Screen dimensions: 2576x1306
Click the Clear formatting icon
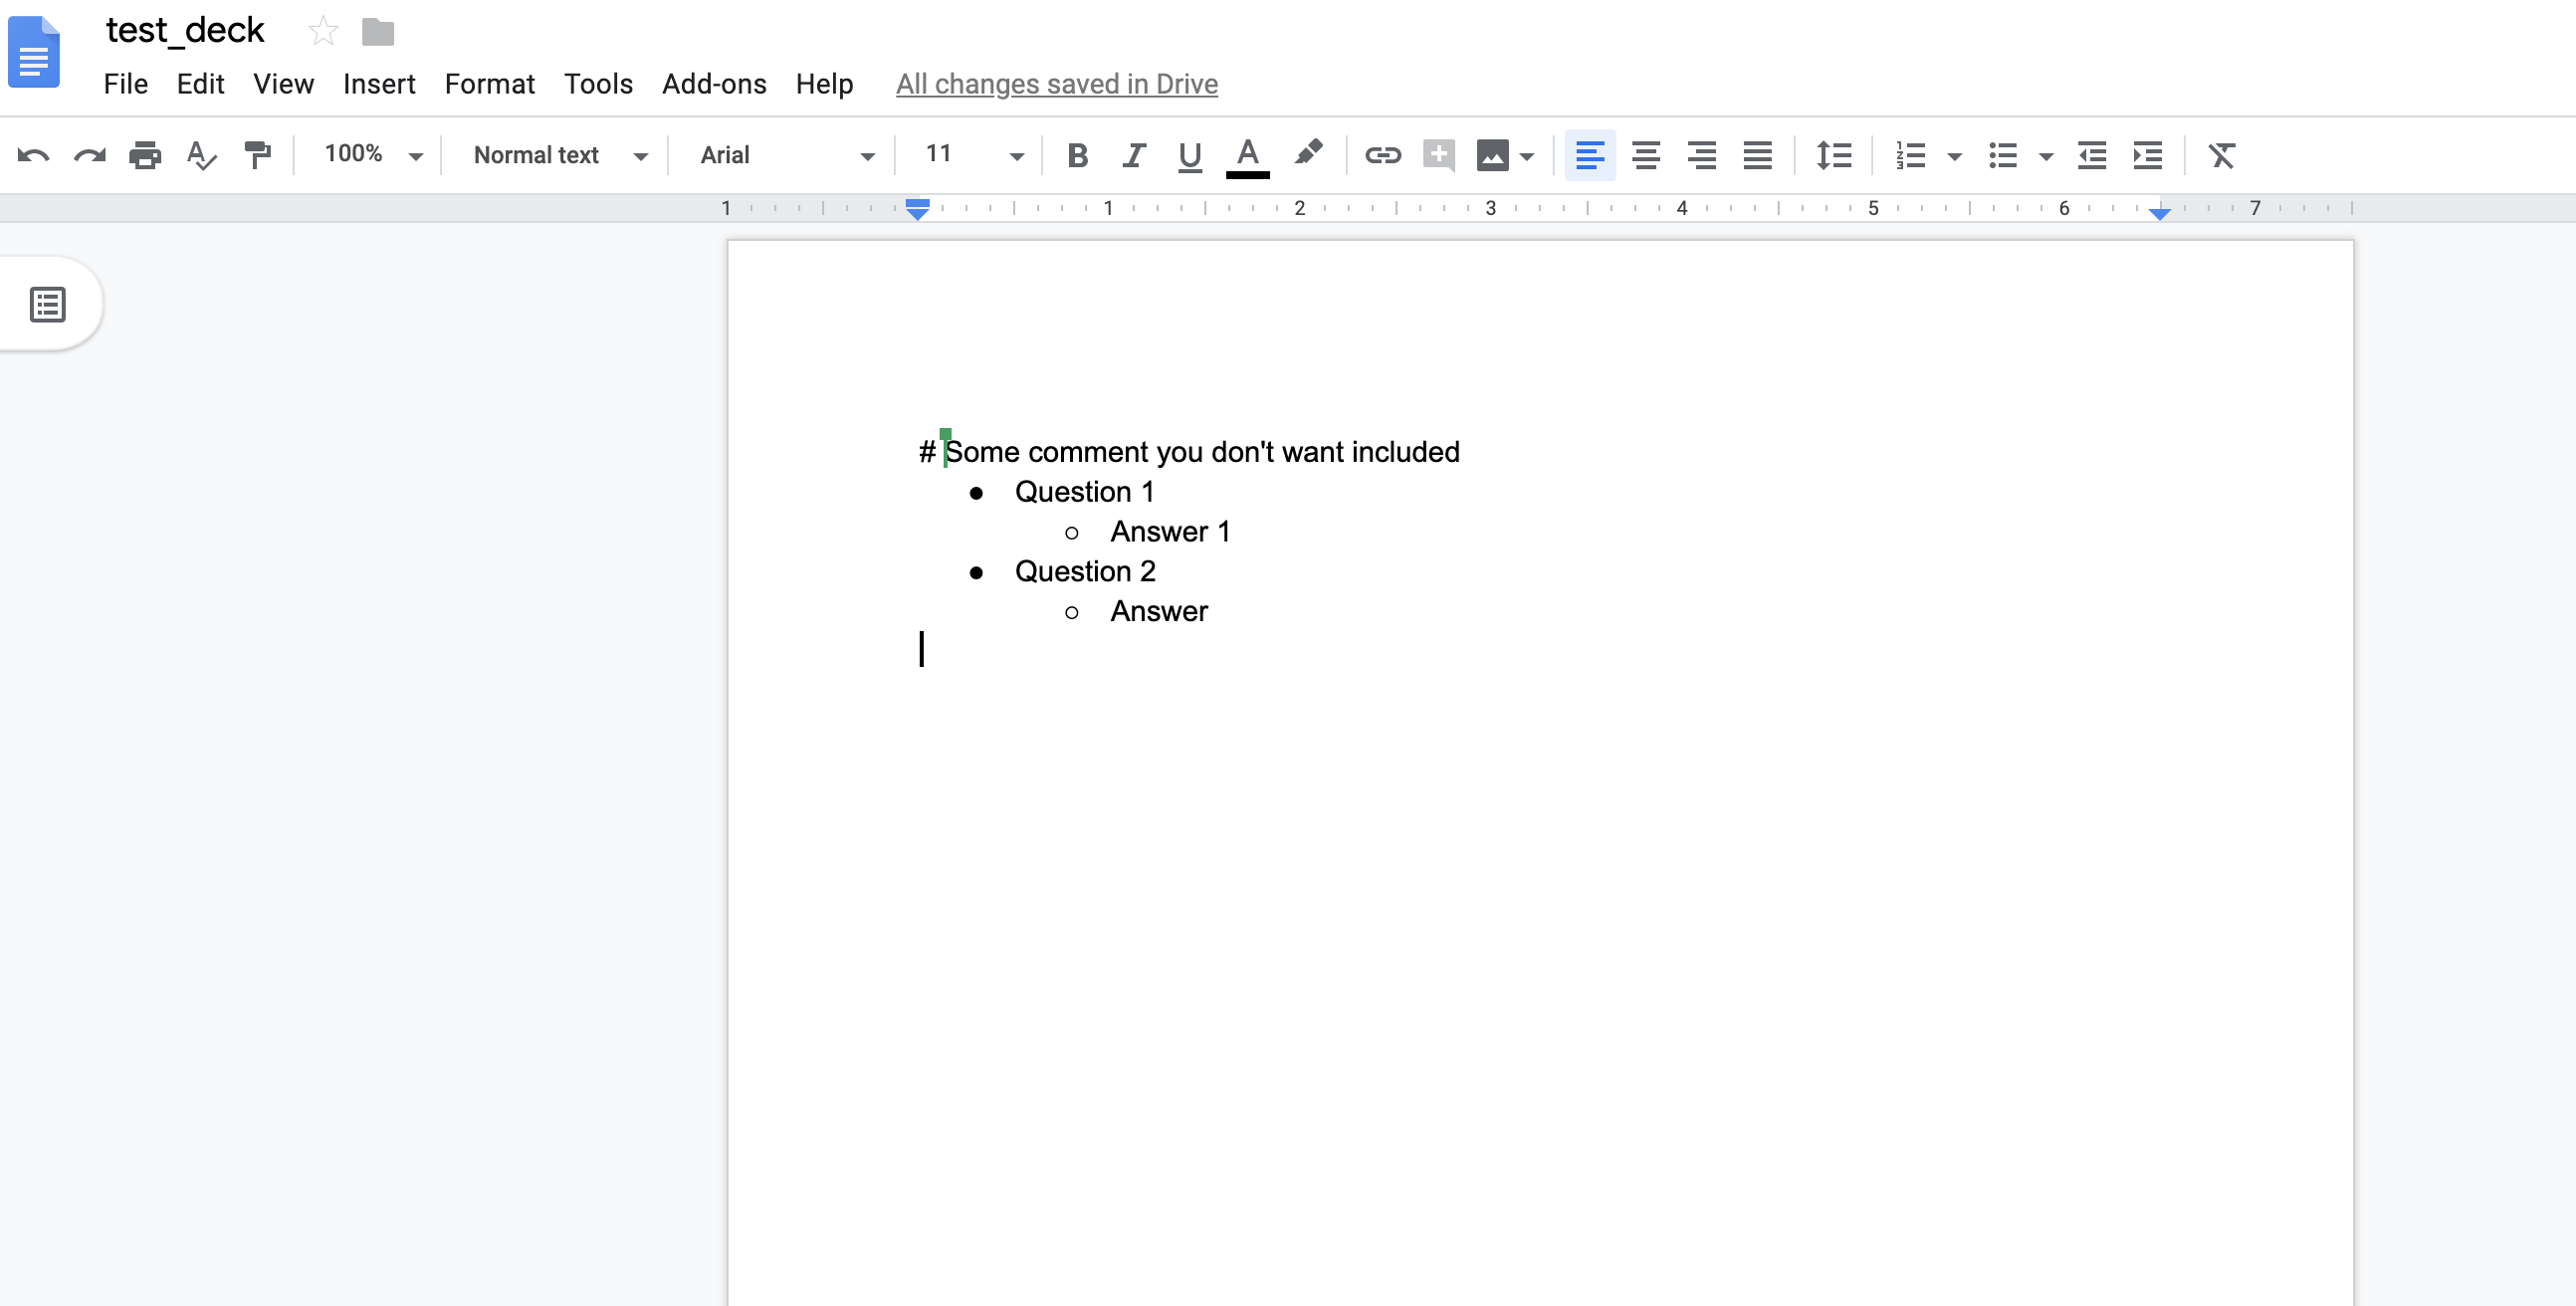(2221, 155)
